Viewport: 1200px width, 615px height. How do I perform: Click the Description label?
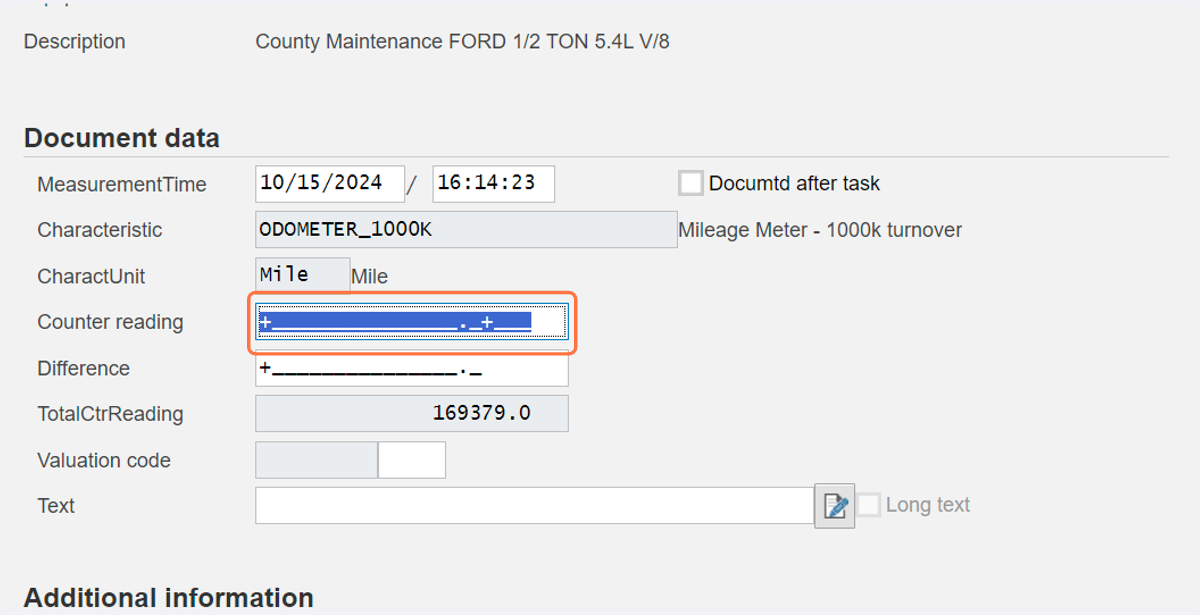coord(75,42)
